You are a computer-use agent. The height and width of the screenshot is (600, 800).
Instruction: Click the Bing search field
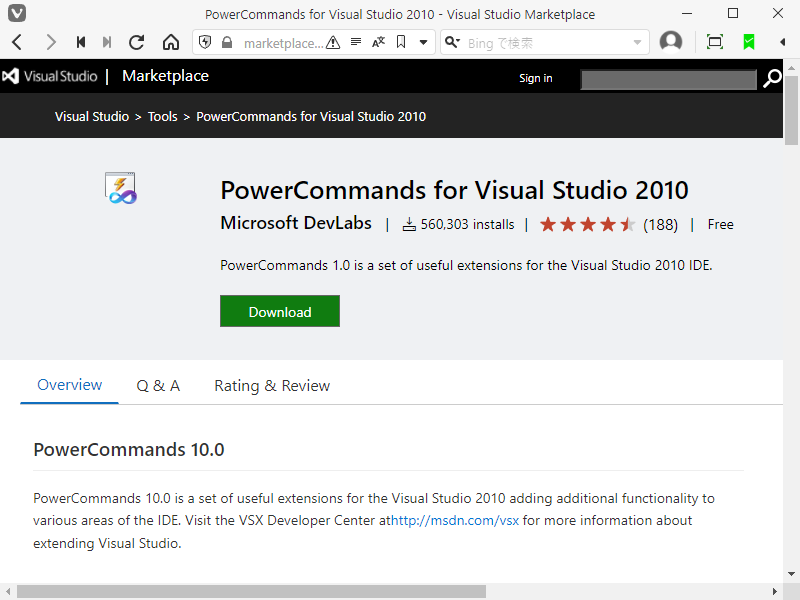(x=546, y=43)
